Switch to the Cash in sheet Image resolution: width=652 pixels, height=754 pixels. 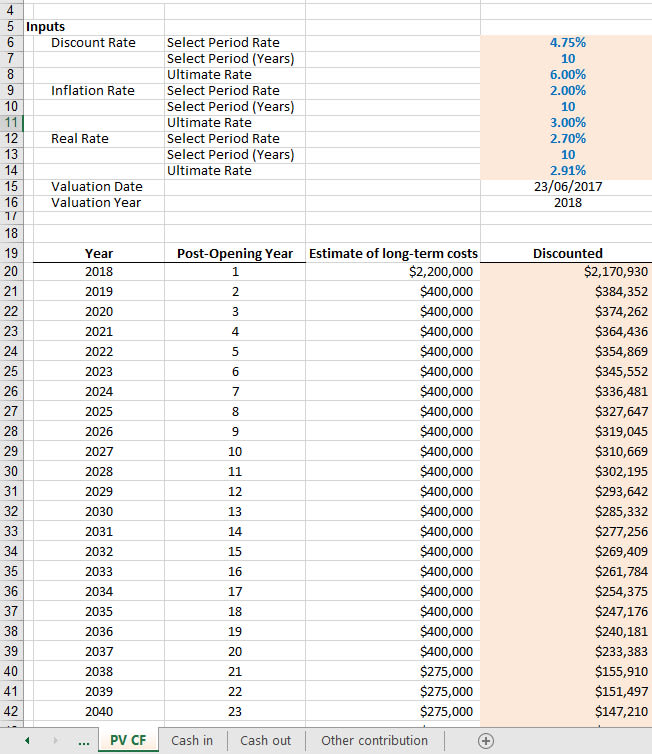[192, 741]
